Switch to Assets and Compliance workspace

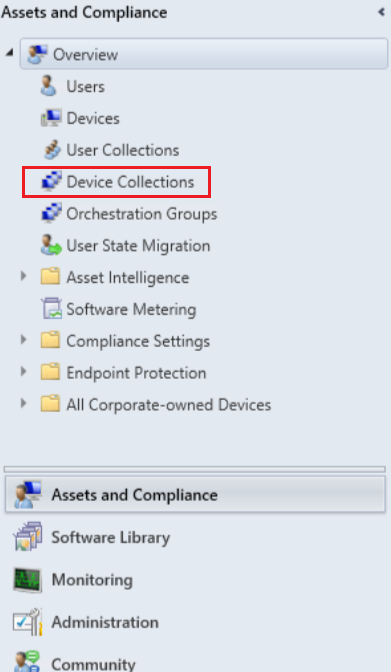[195, 495]
